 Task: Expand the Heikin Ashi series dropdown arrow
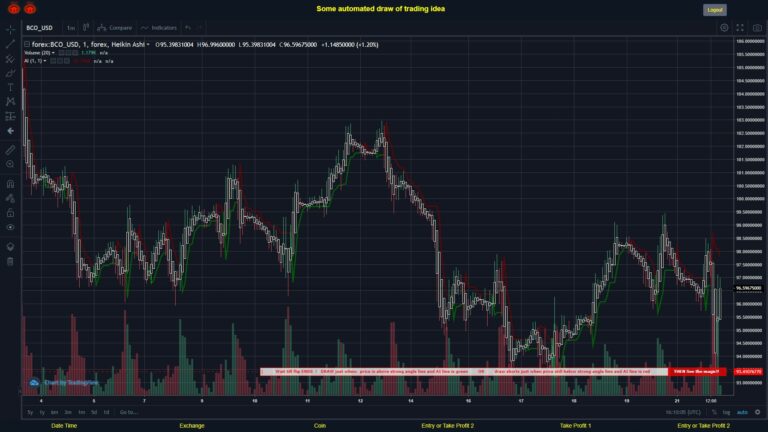[x=148, y=45]
